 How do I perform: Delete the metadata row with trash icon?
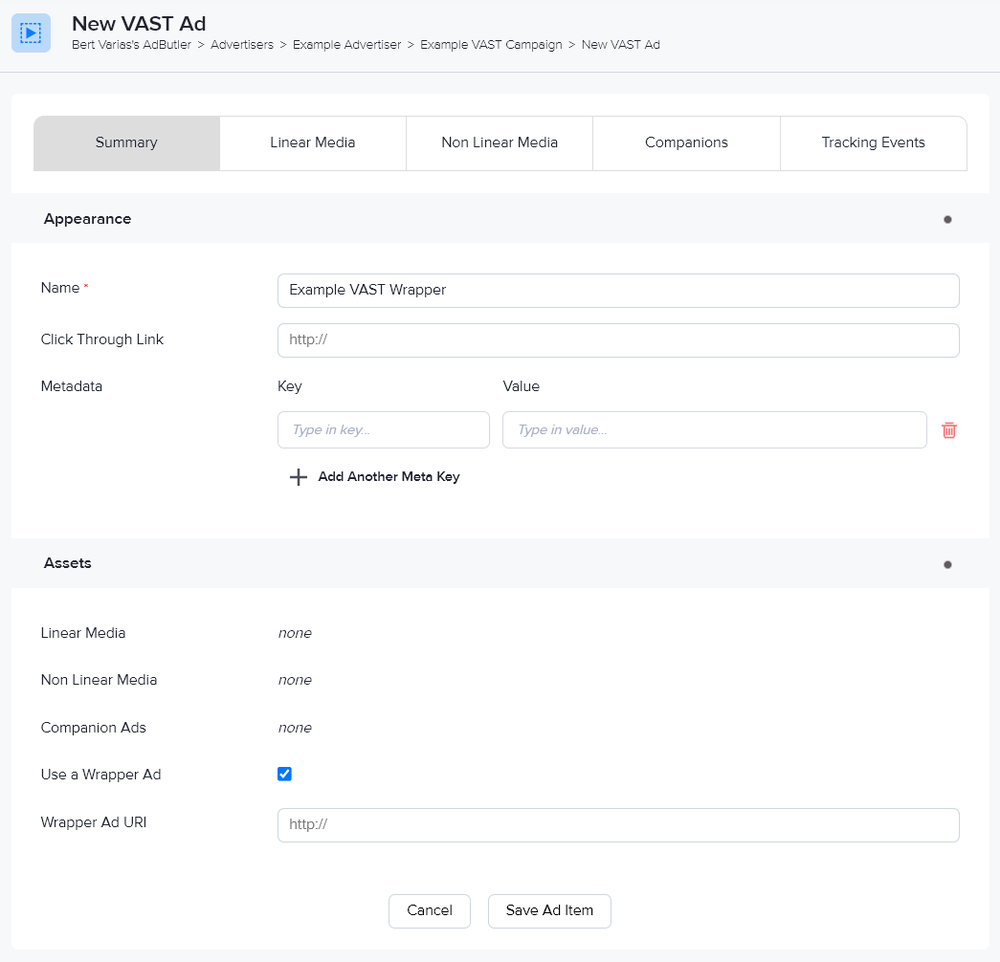coord(949,430)
